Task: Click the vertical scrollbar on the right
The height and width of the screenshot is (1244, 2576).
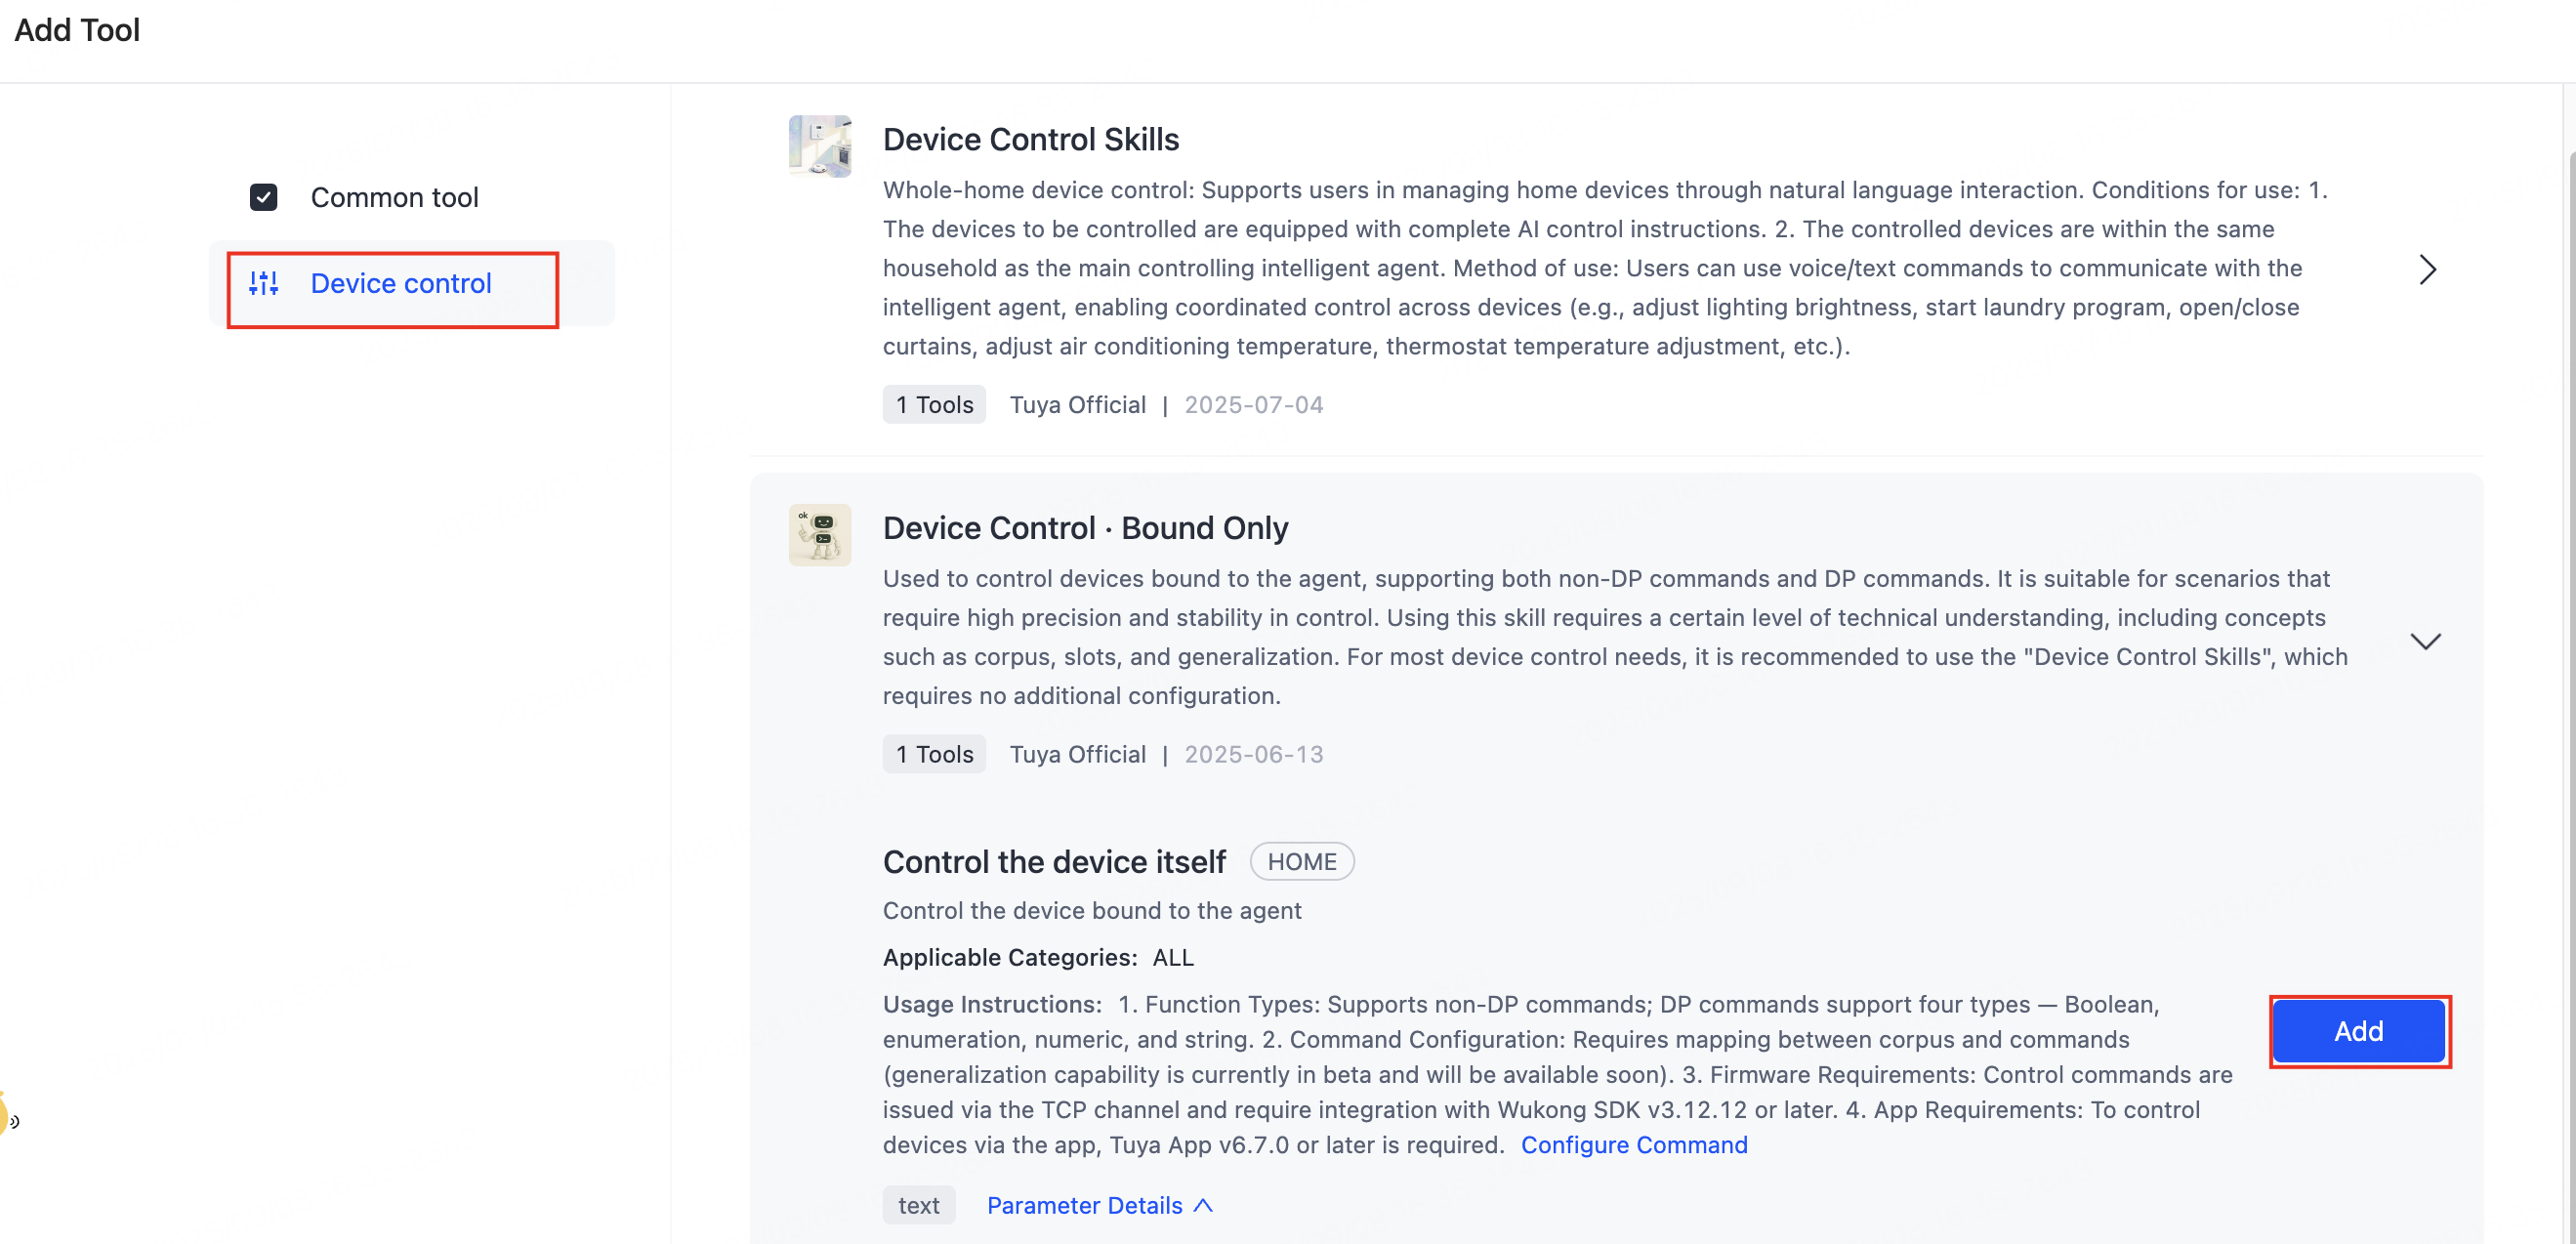Action: pos(2570,600)
